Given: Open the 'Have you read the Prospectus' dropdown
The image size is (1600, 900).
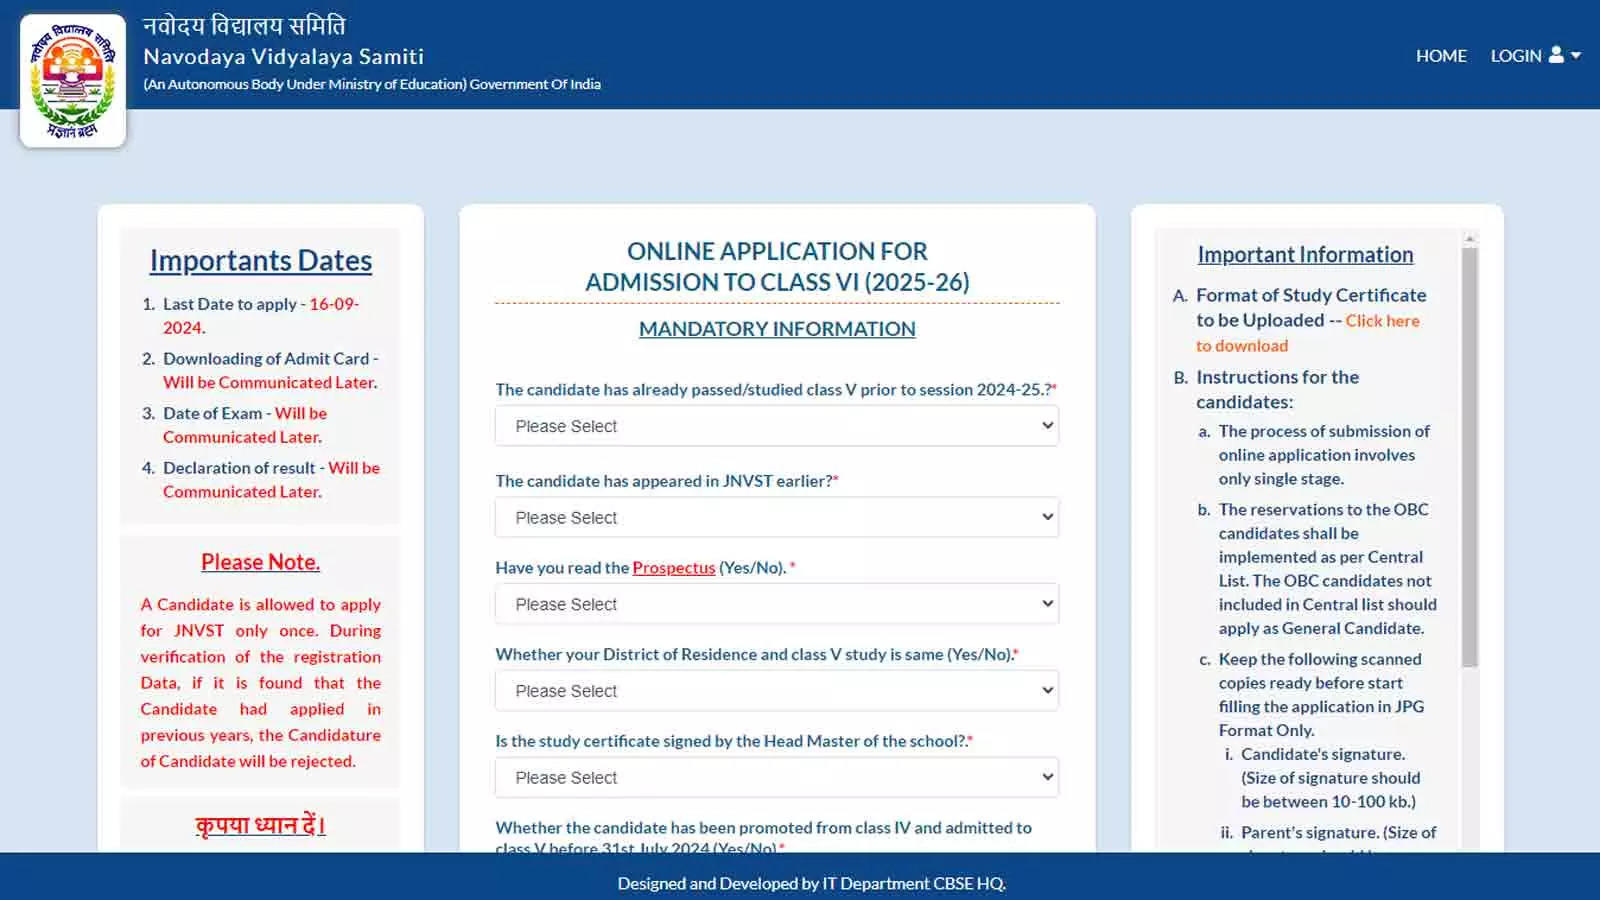Looking at the screenshot, I should point(777,604).
